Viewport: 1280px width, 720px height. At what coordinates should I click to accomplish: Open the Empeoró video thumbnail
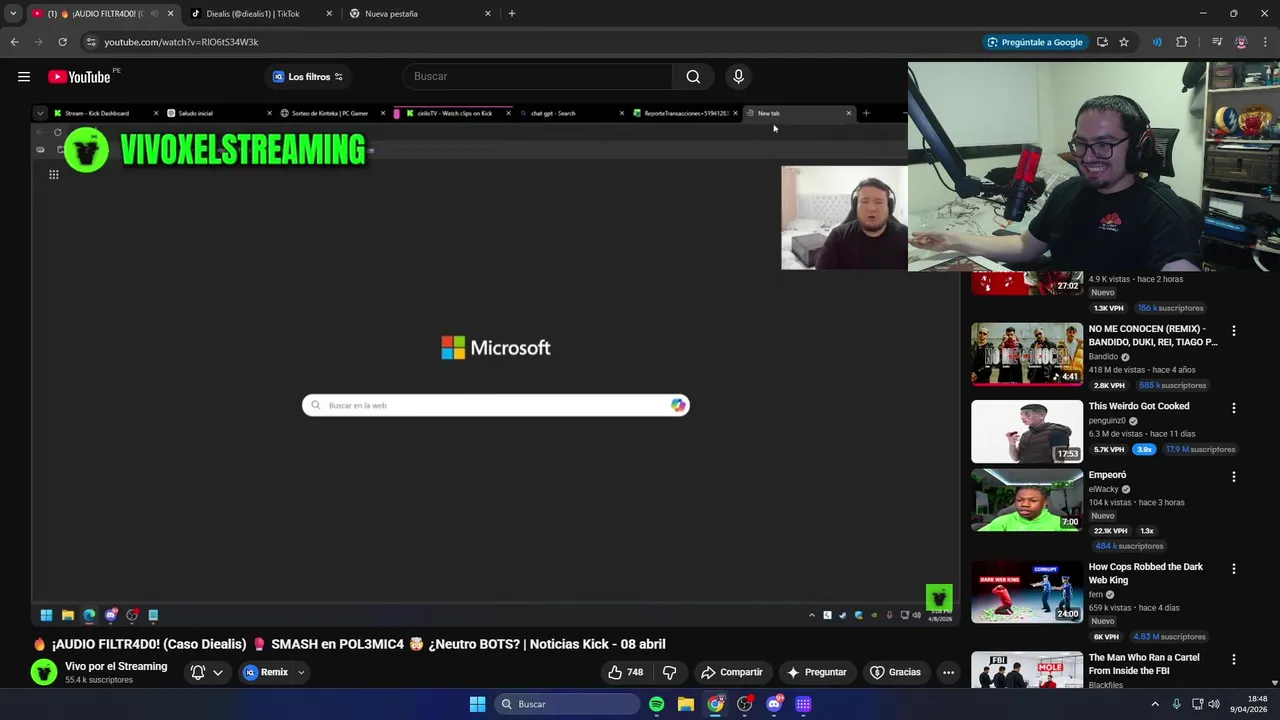[1027, 500]
